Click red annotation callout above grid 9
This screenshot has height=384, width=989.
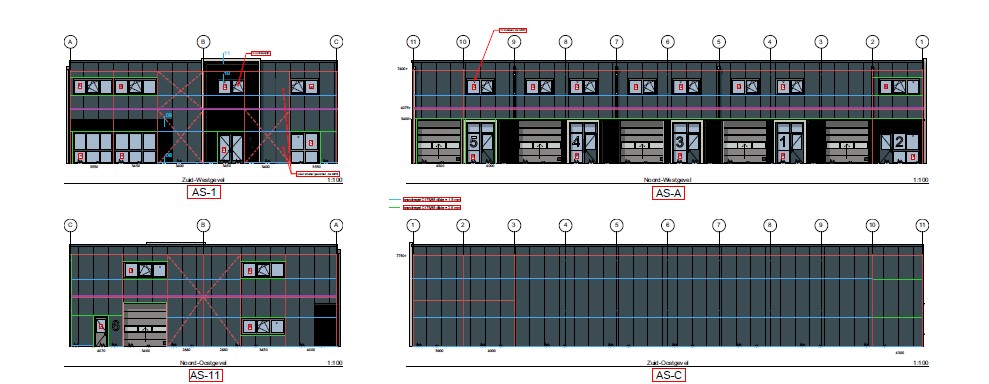(512, 30)
